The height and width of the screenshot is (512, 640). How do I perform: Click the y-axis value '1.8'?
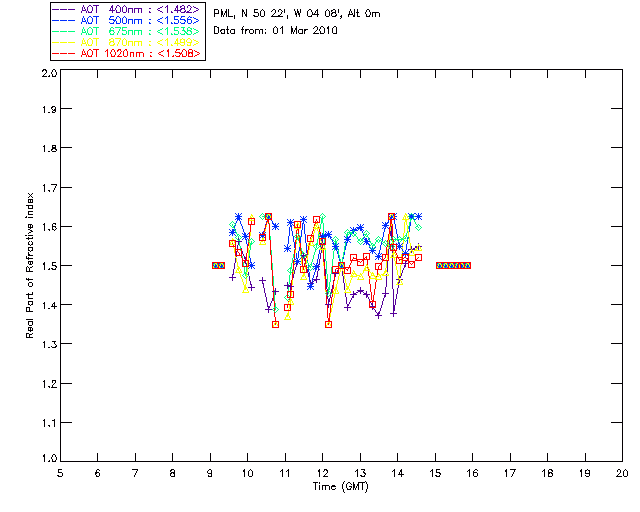tap(49, 148)
